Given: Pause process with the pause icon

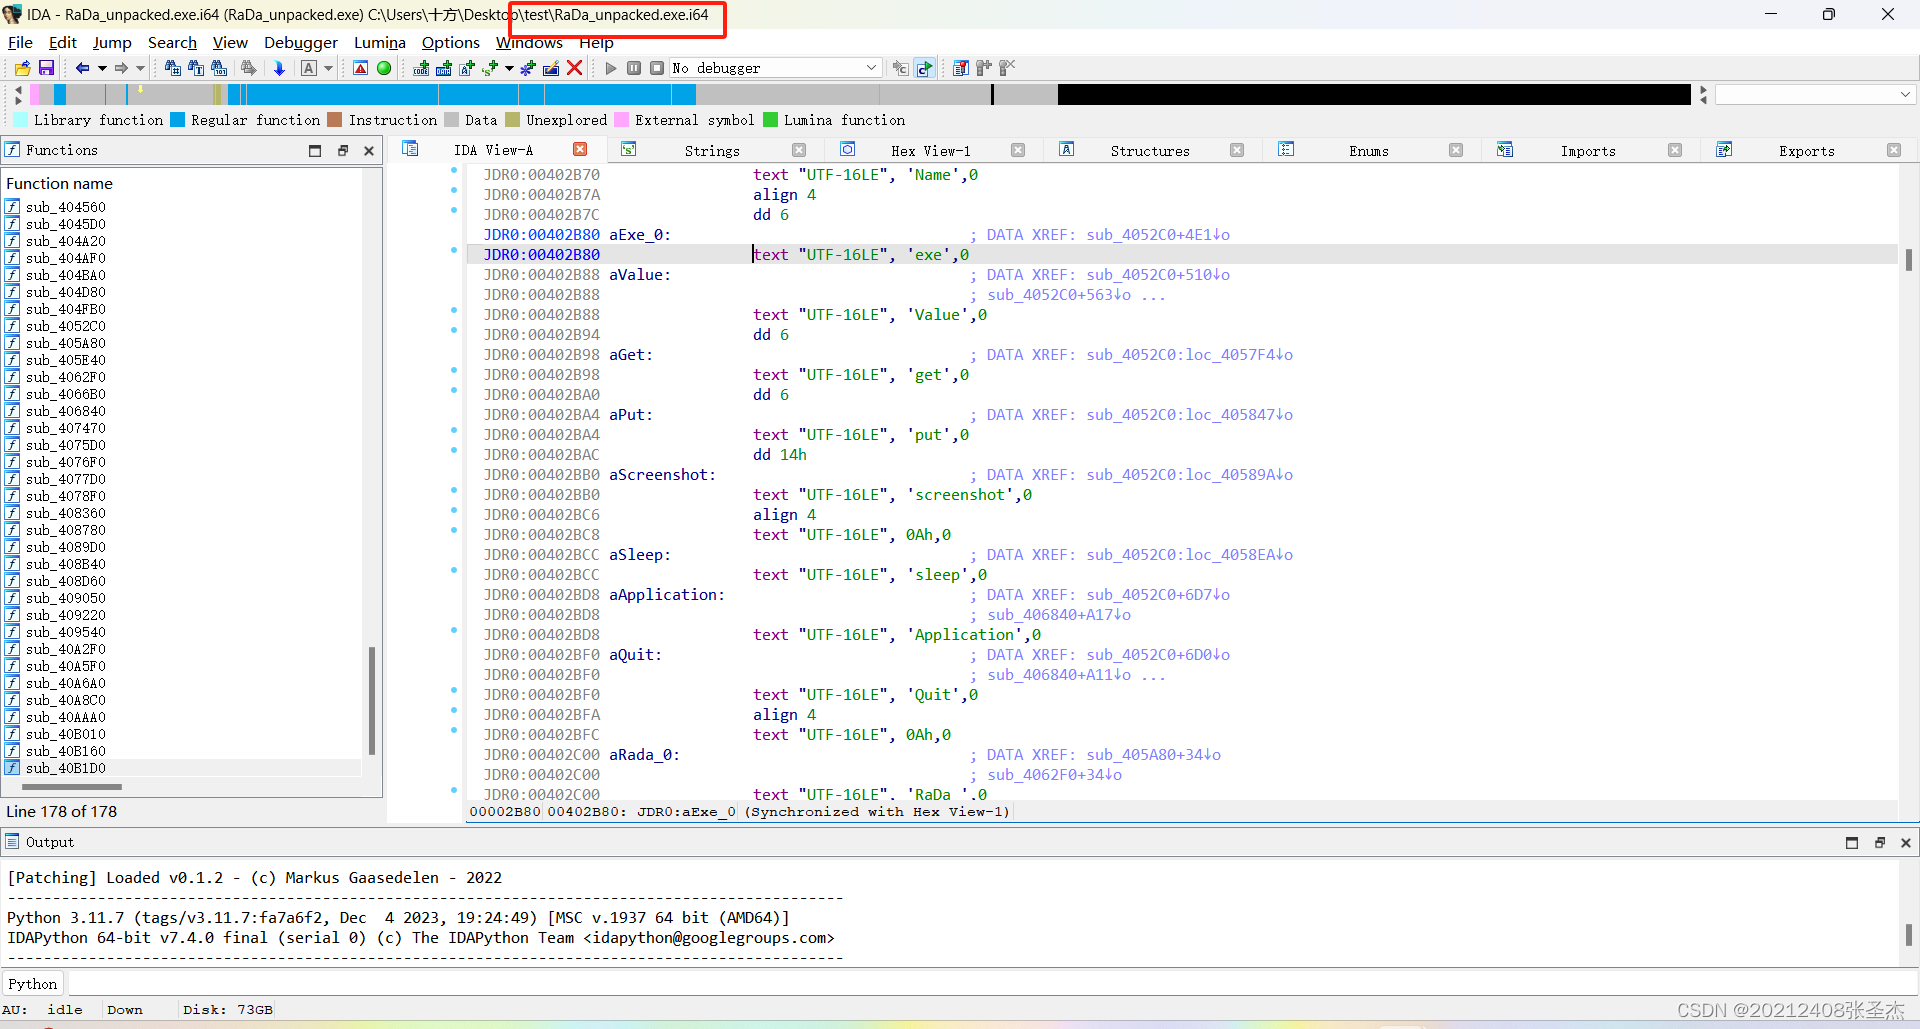Looking at the screenshot, I should pyautogui.click(x=634, y=68).
